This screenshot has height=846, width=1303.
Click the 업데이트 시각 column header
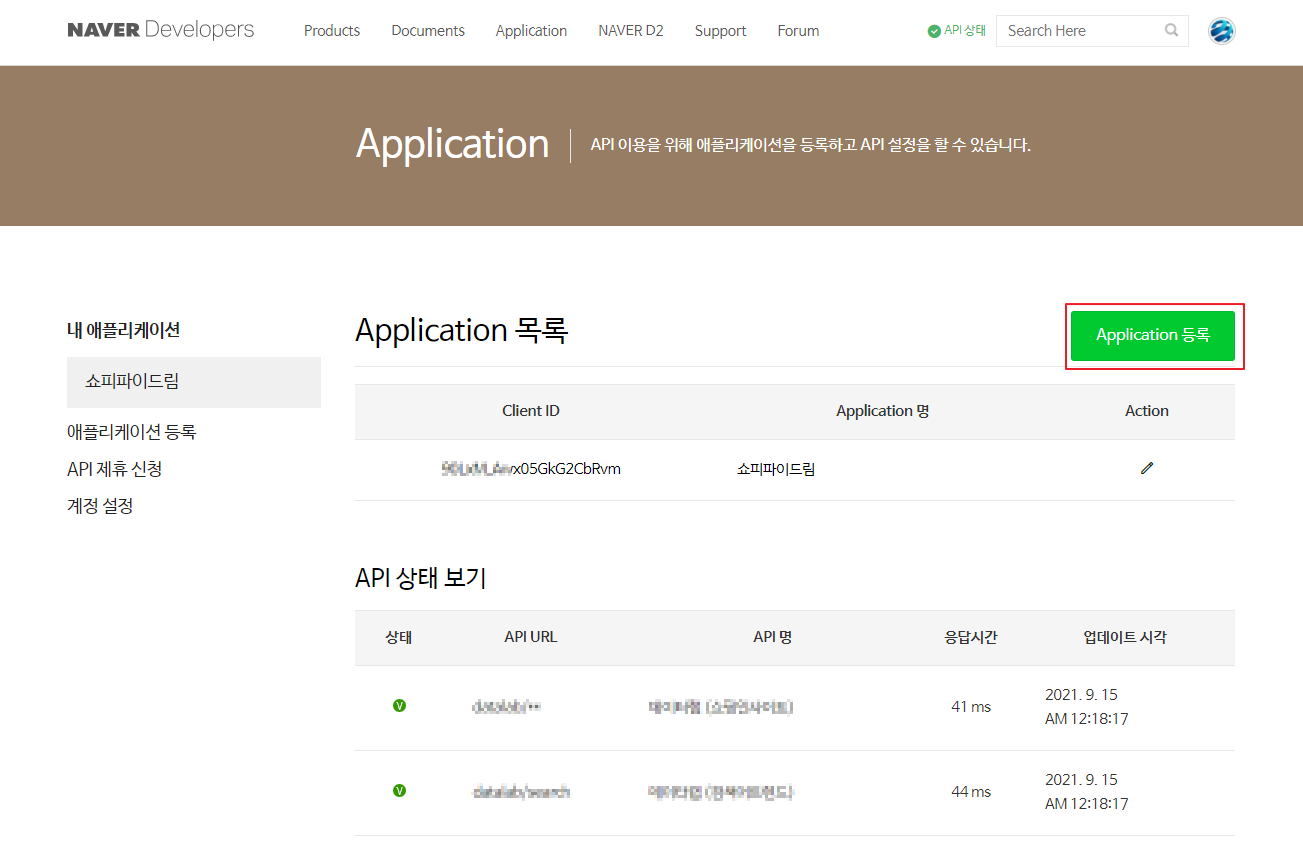pyautogui.click(x=1125, y=637)
